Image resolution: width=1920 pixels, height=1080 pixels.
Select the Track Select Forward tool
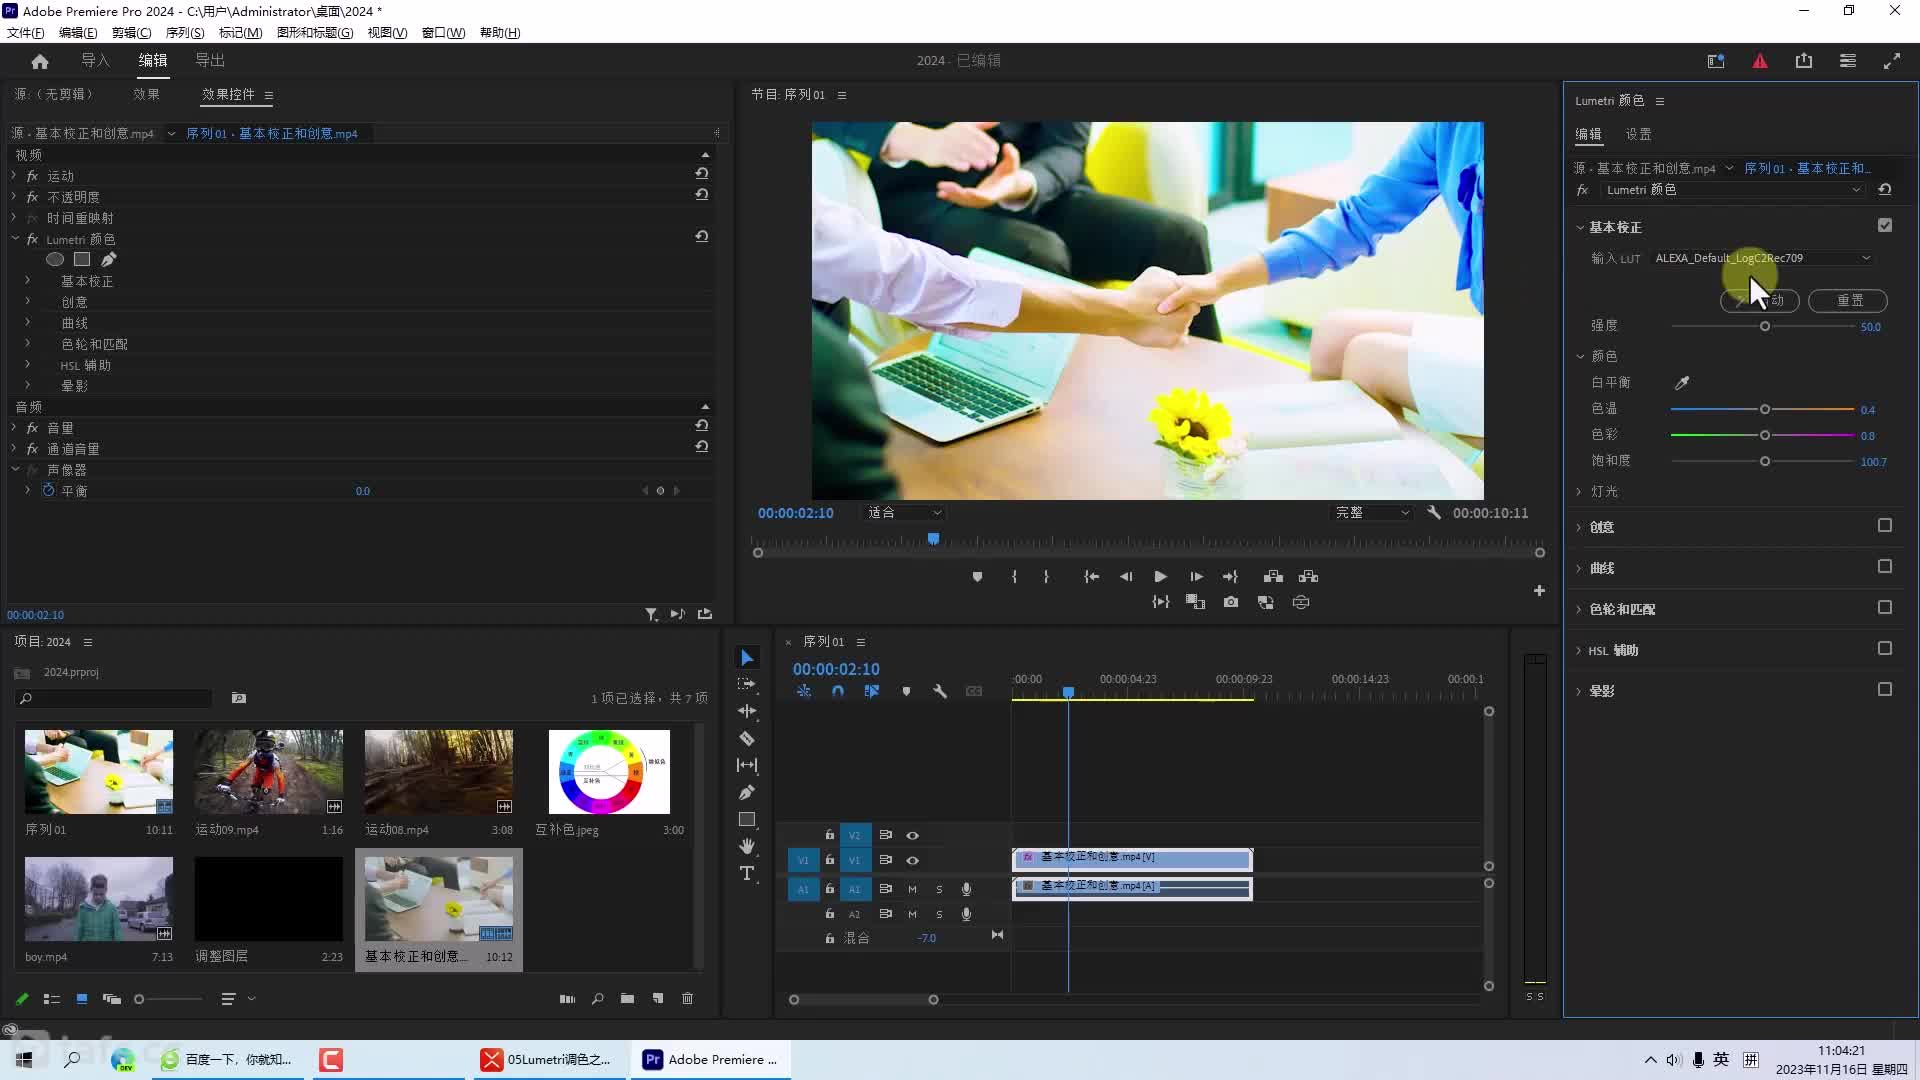pyautogui.click(x=747, y=684)
